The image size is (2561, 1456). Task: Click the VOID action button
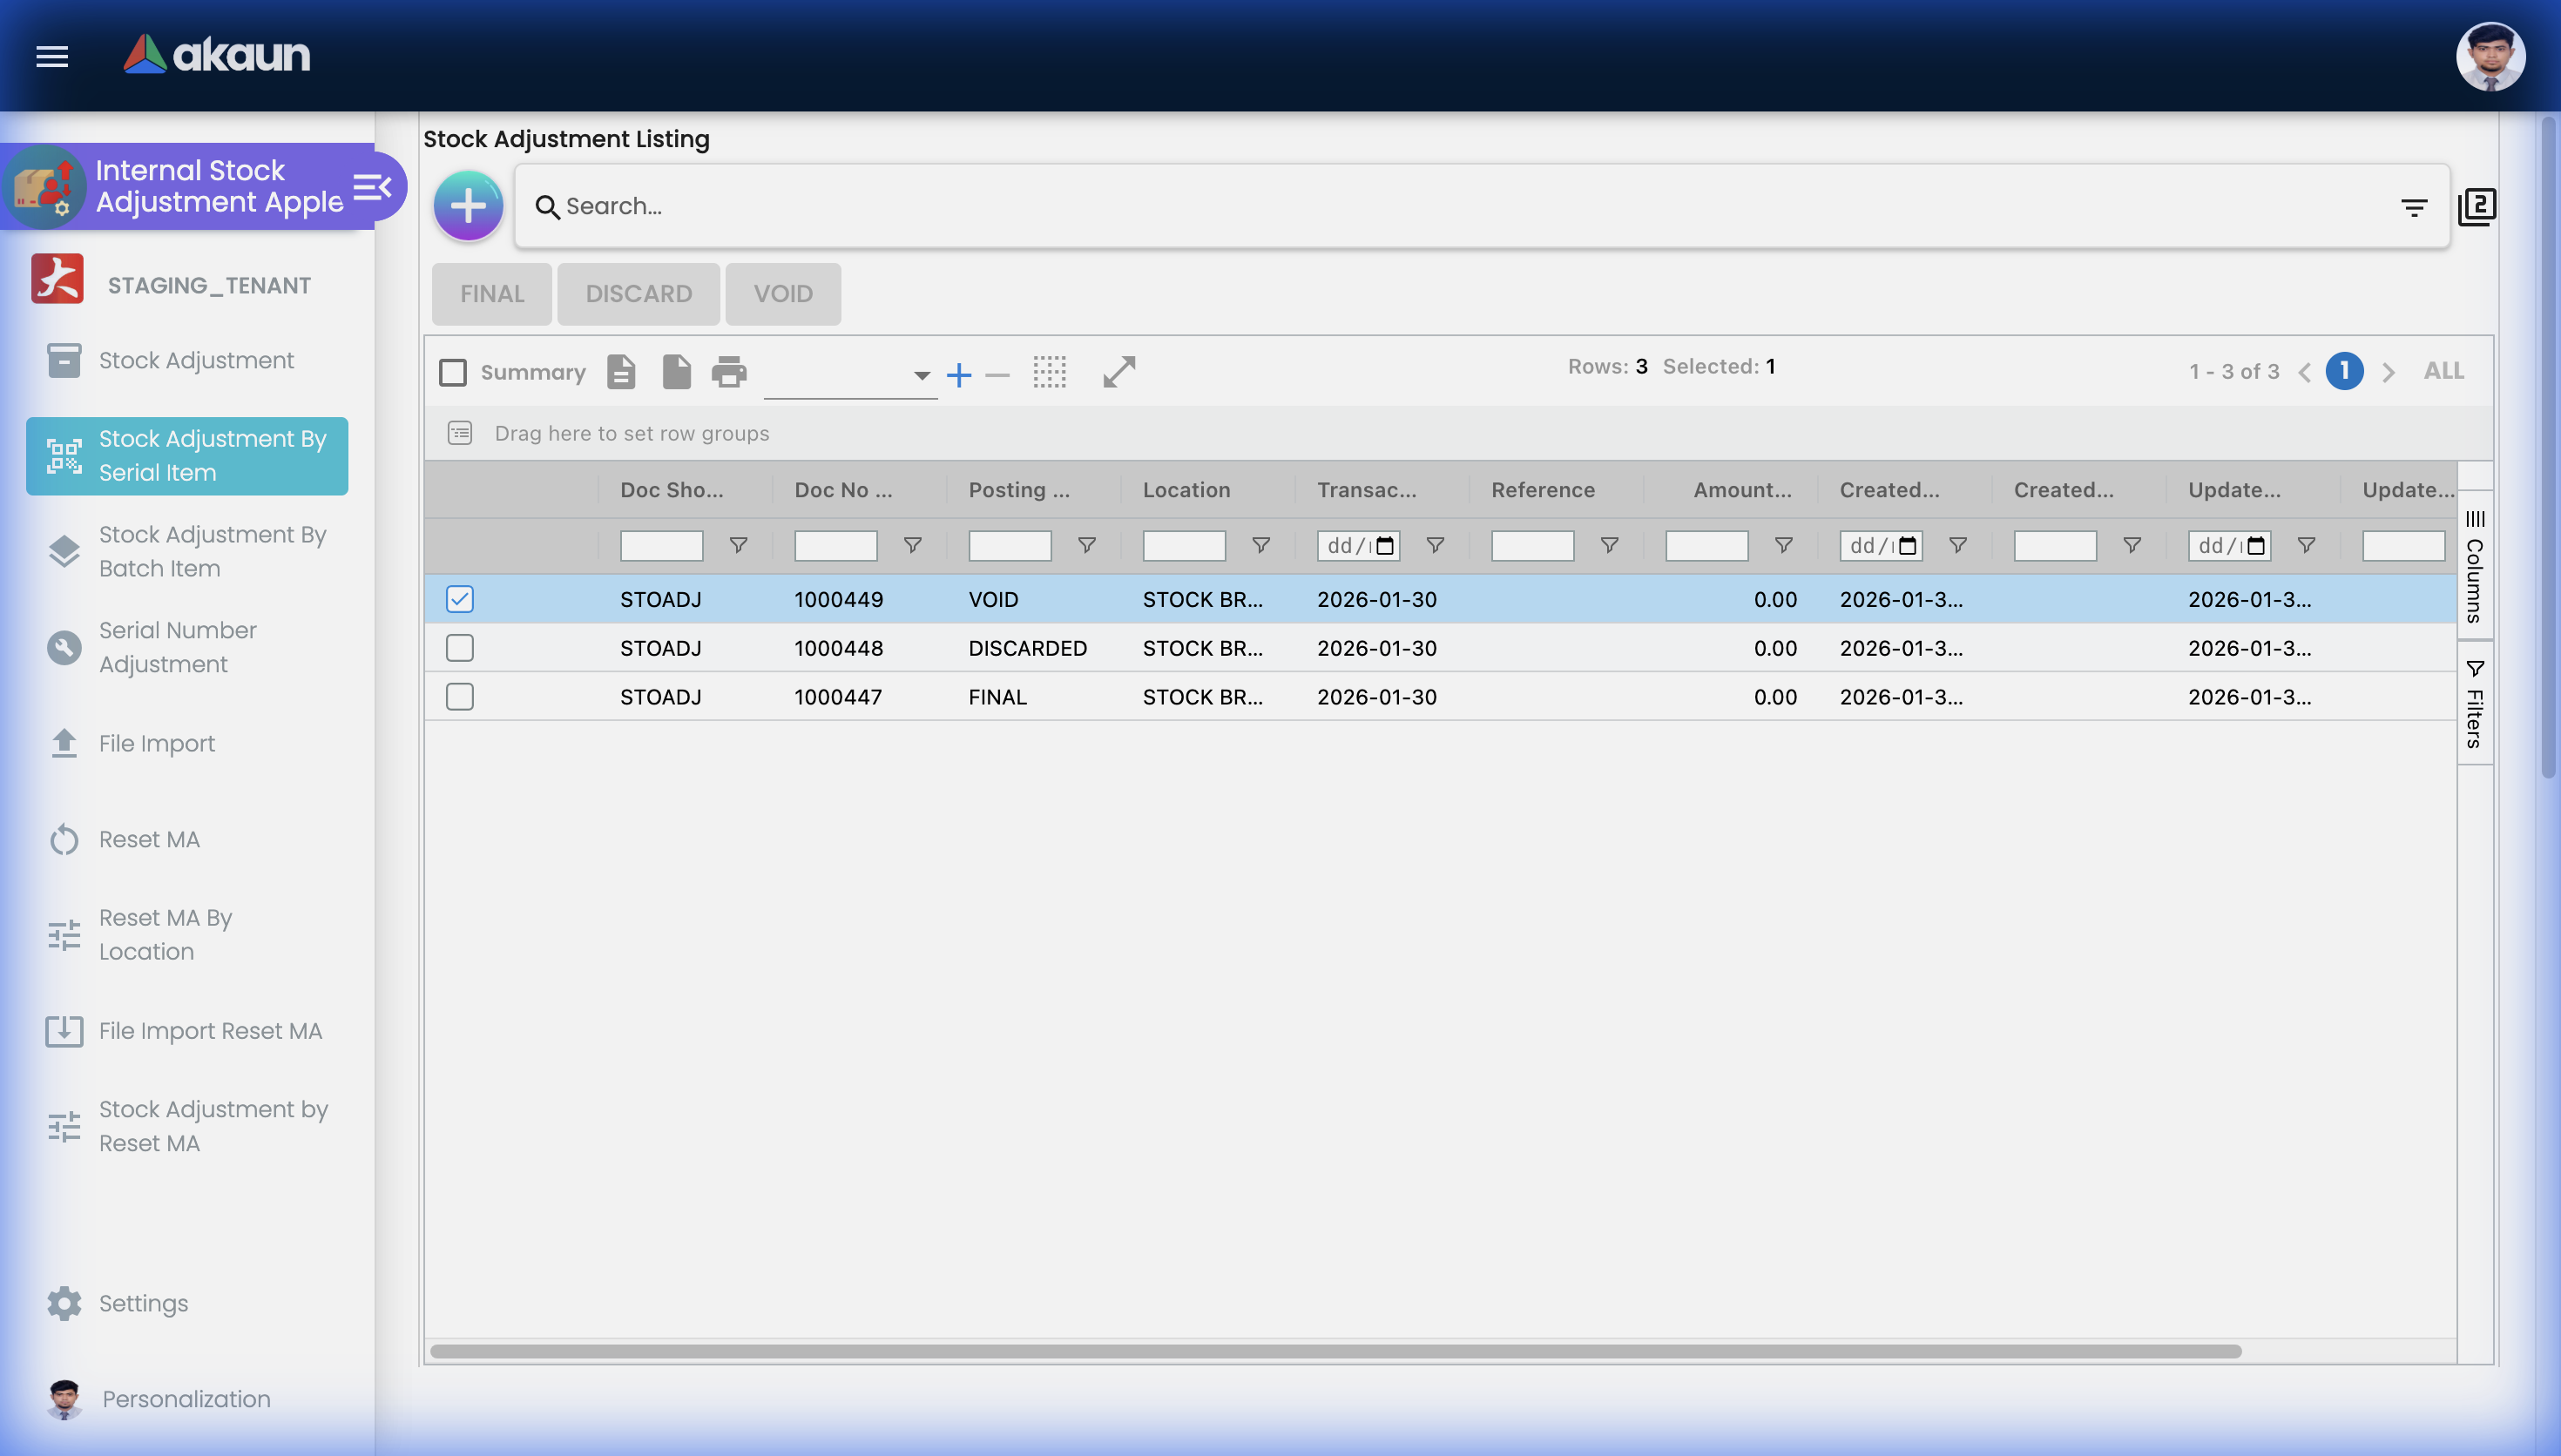[x=782, y=293]
